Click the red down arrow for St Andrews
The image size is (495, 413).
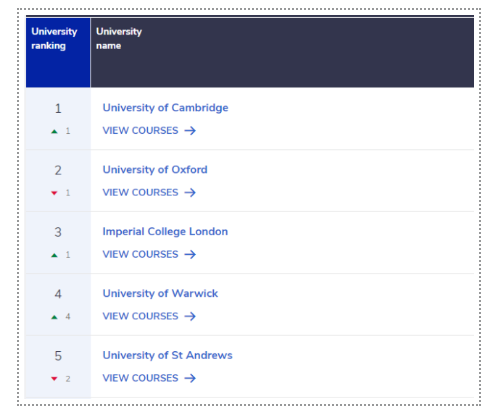pyautogui.click(x=54, y=379)
